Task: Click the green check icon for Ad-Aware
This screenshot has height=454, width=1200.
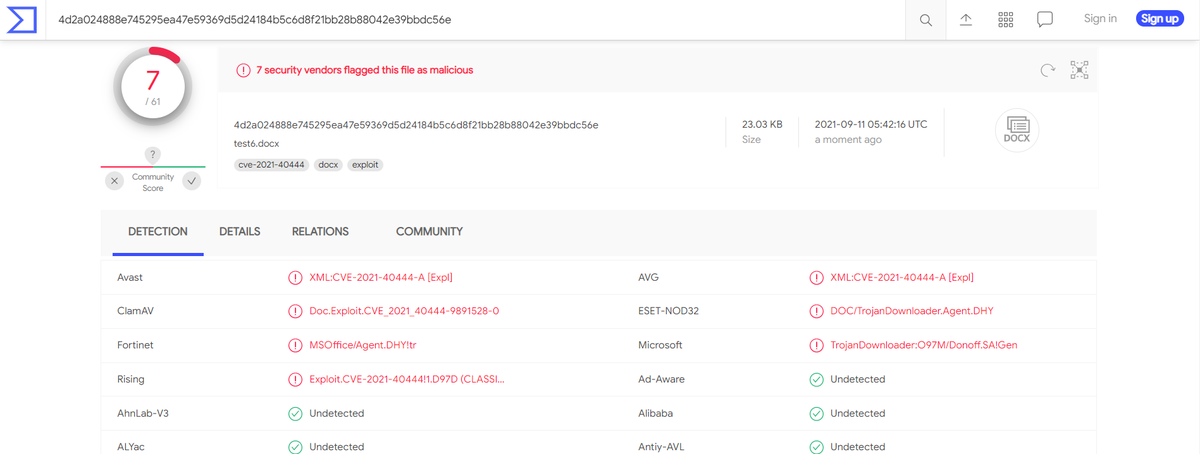Action: 816,379
